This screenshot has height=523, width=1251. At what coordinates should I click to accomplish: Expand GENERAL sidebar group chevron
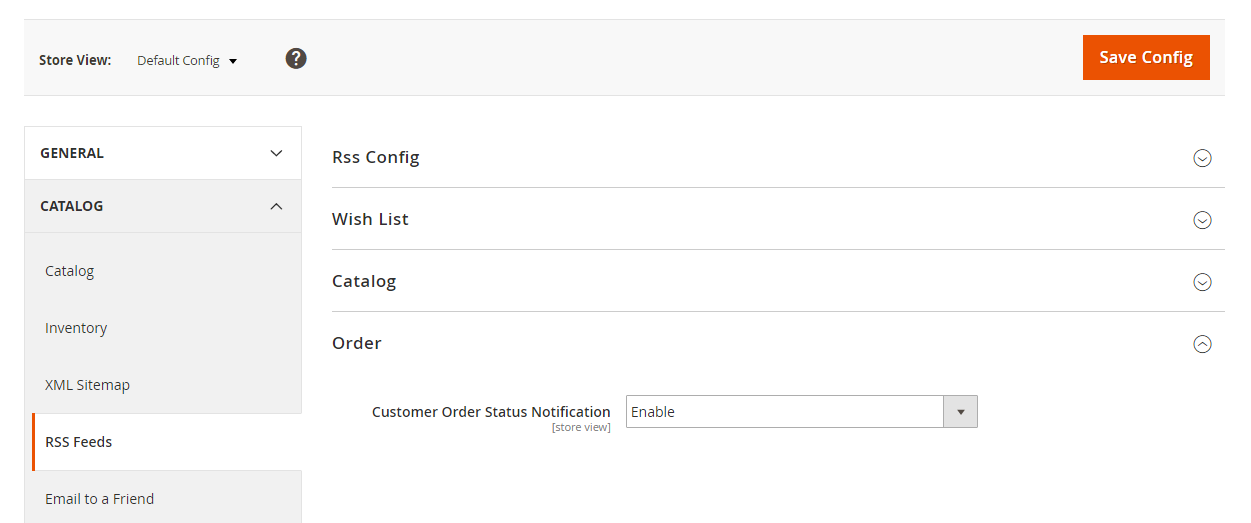277,153
